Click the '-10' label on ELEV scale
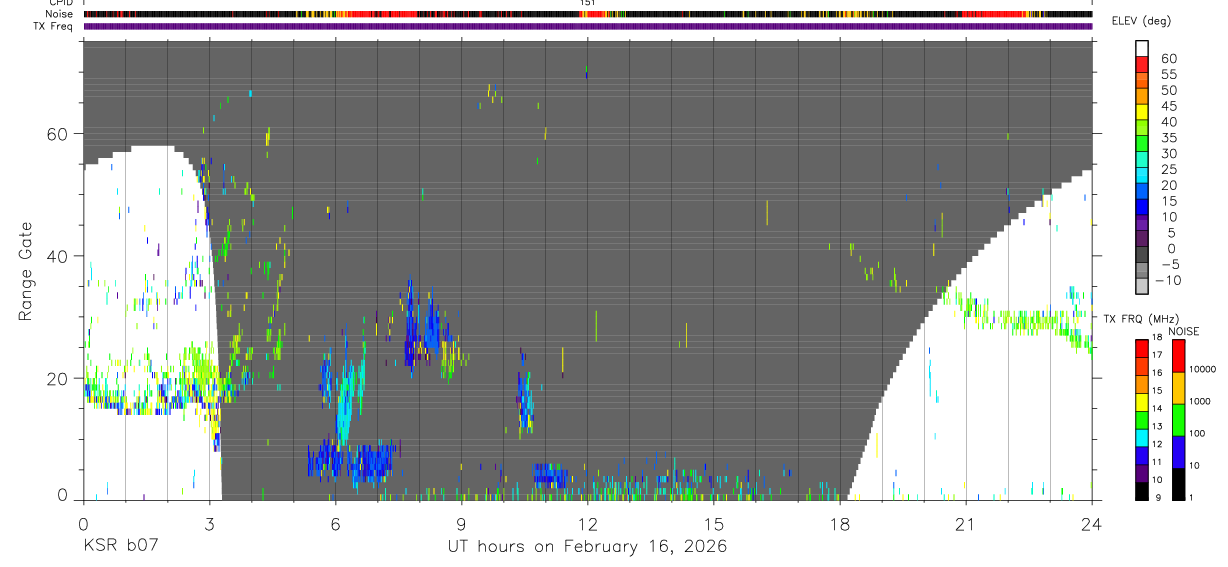Image resolution: width=1228 pixels, height=567 pixels. [1166, 280]
